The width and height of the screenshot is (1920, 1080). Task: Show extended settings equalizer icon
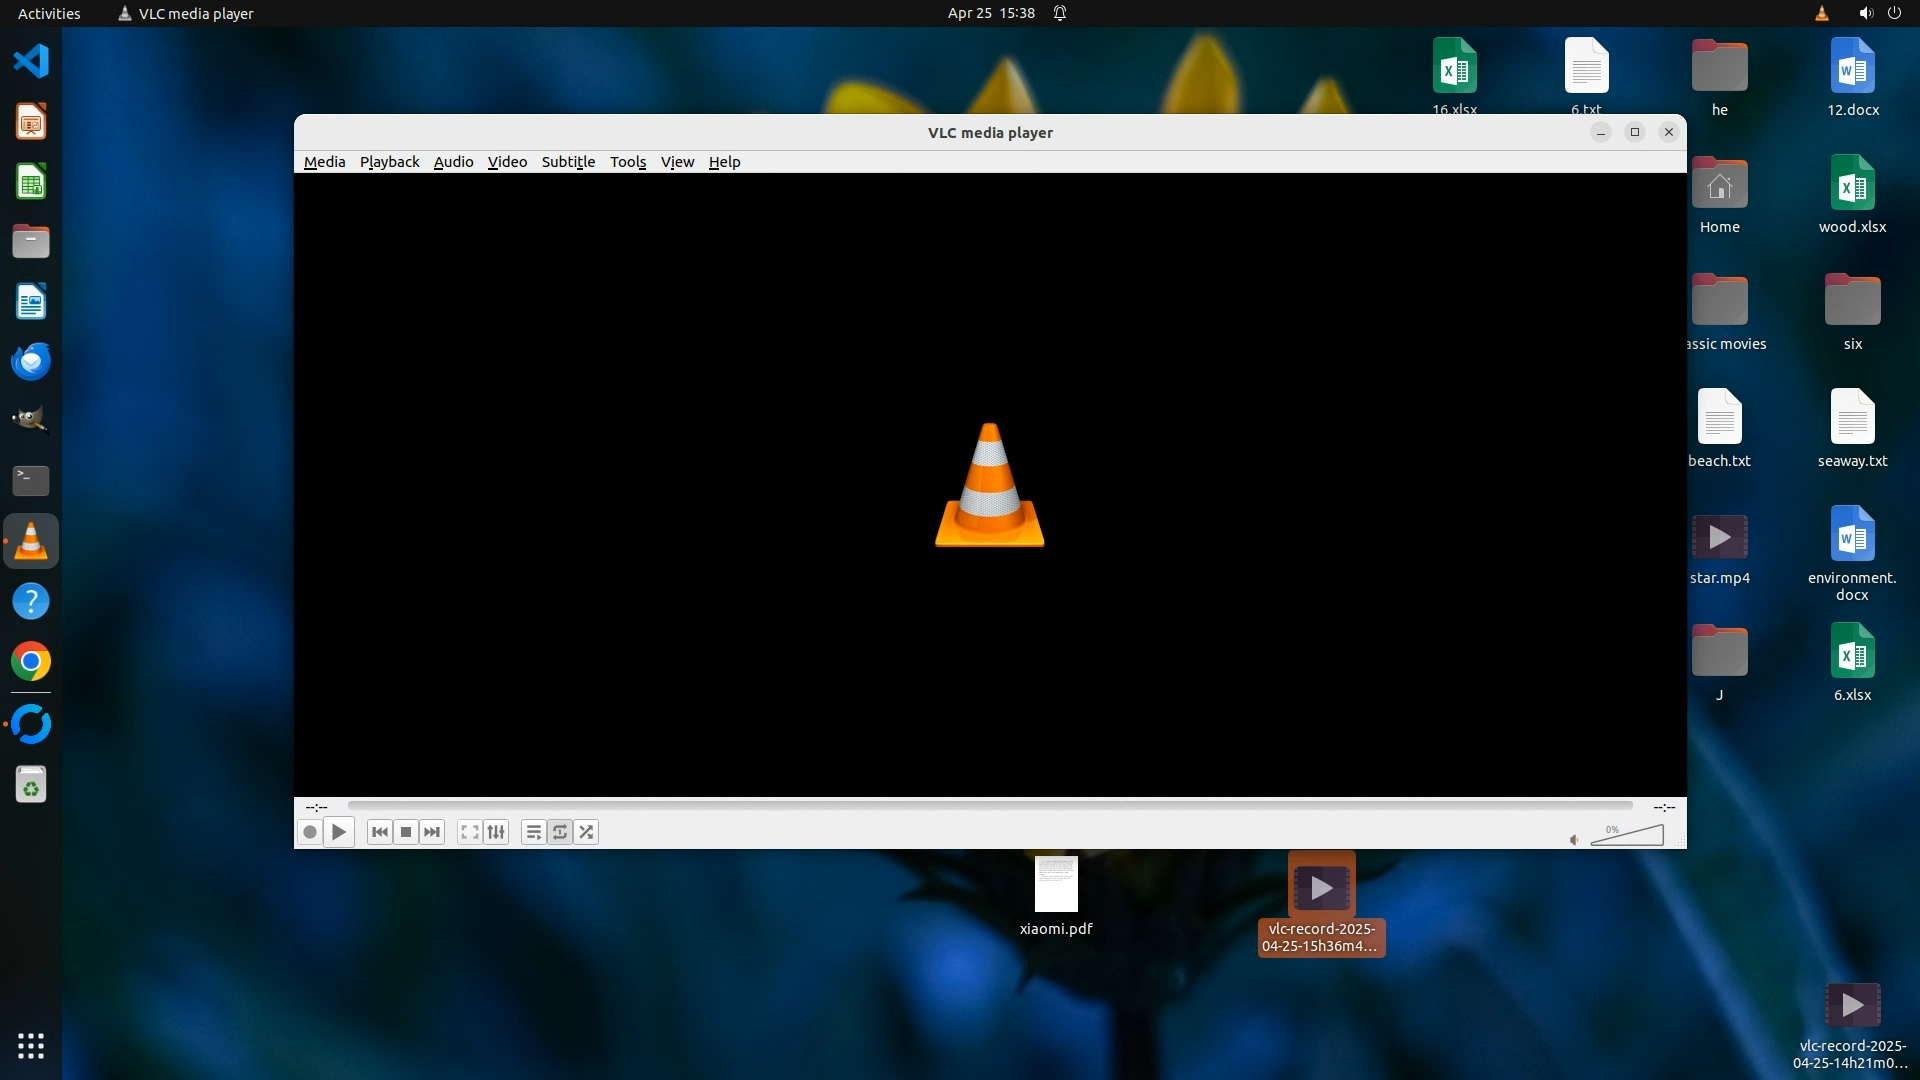tap(496, 832)
